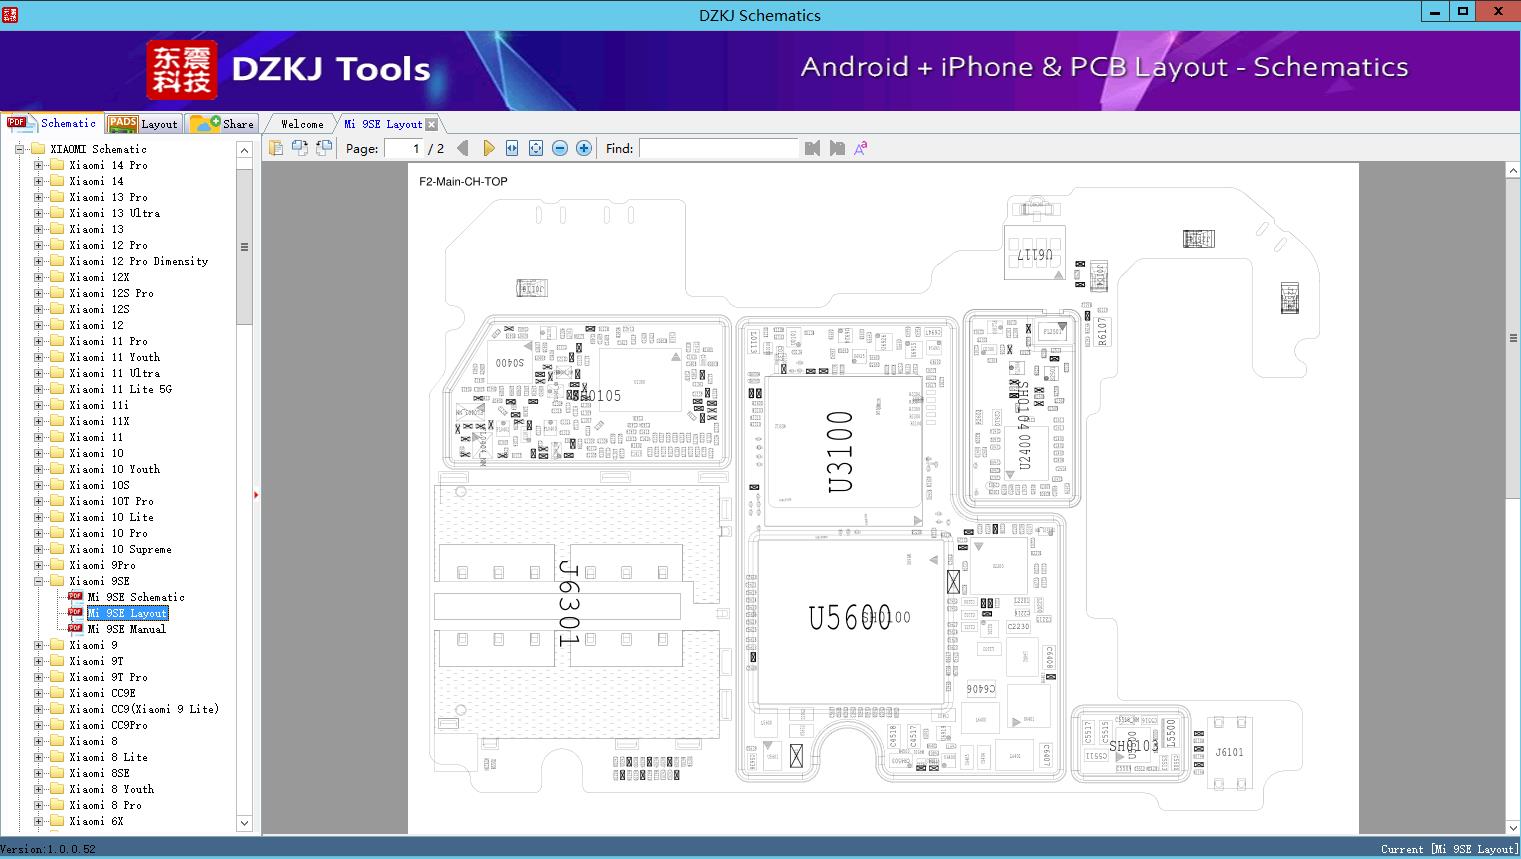Expand the Xiaomi 12S Pro folder
This screenshot has width=1521, height=859.
pyautogui.click(x=39, y=293)
